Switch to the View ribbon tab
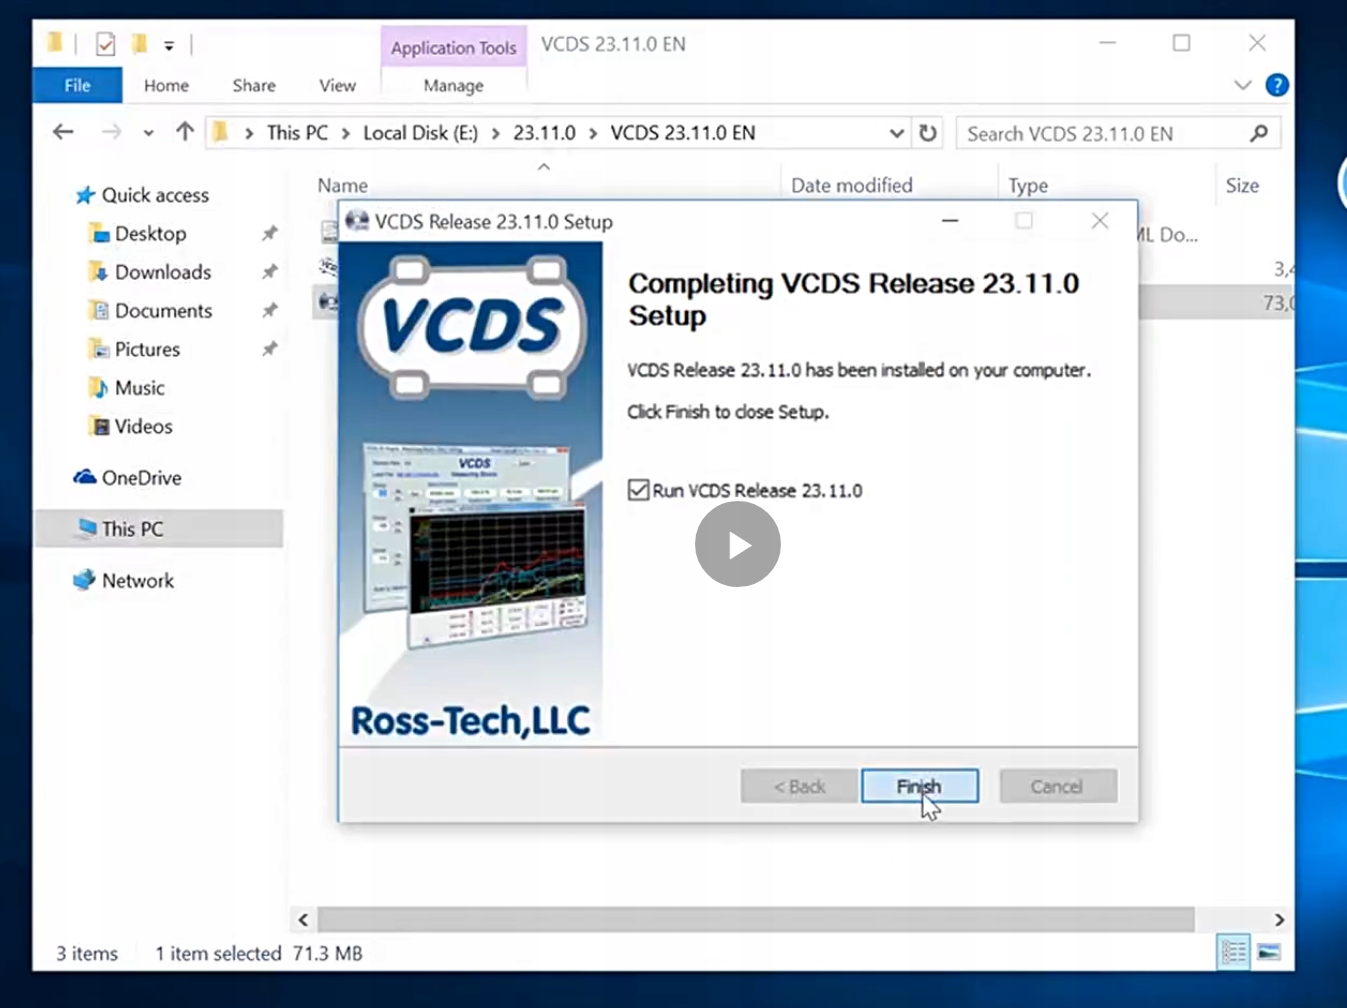Viewport: 1347px width, 1008px height. point(337,85)
